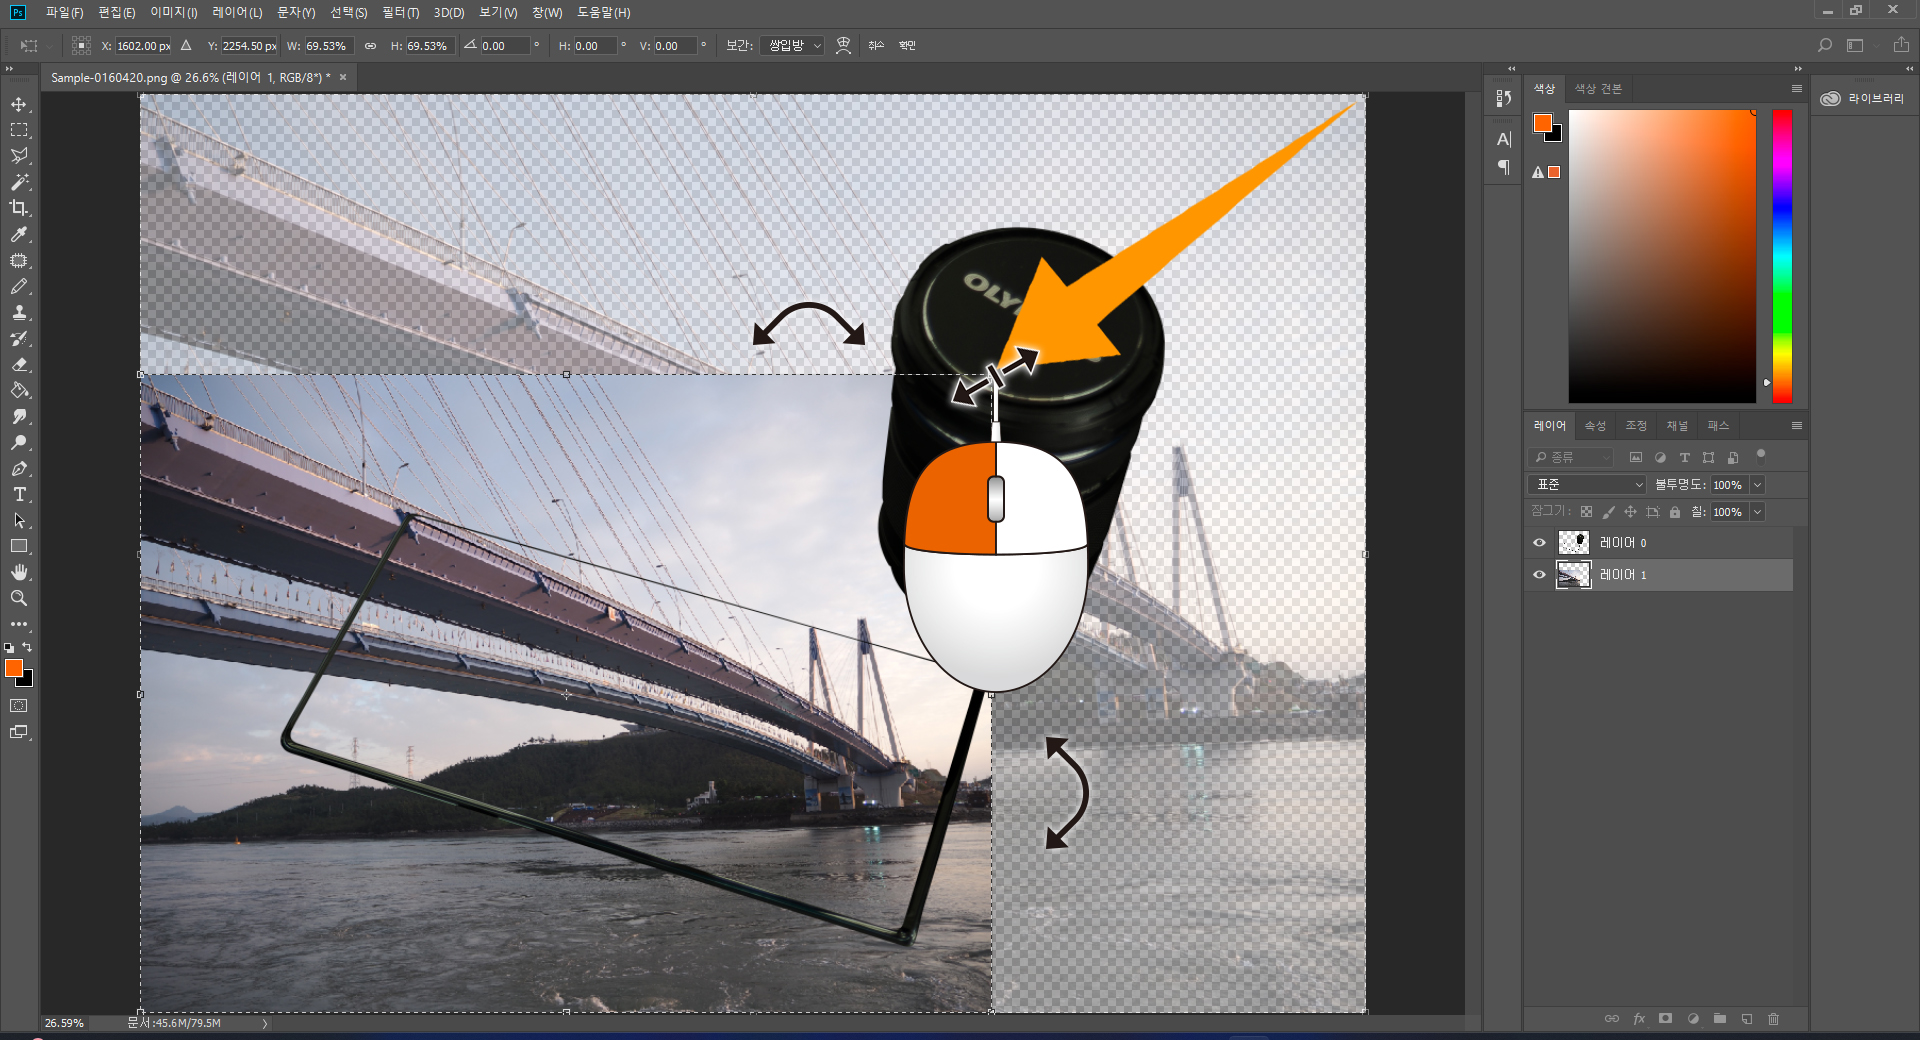1920x1040 pixels.
Task: Toggle lock transparent pixels
Action: (x=1586, y=512)
